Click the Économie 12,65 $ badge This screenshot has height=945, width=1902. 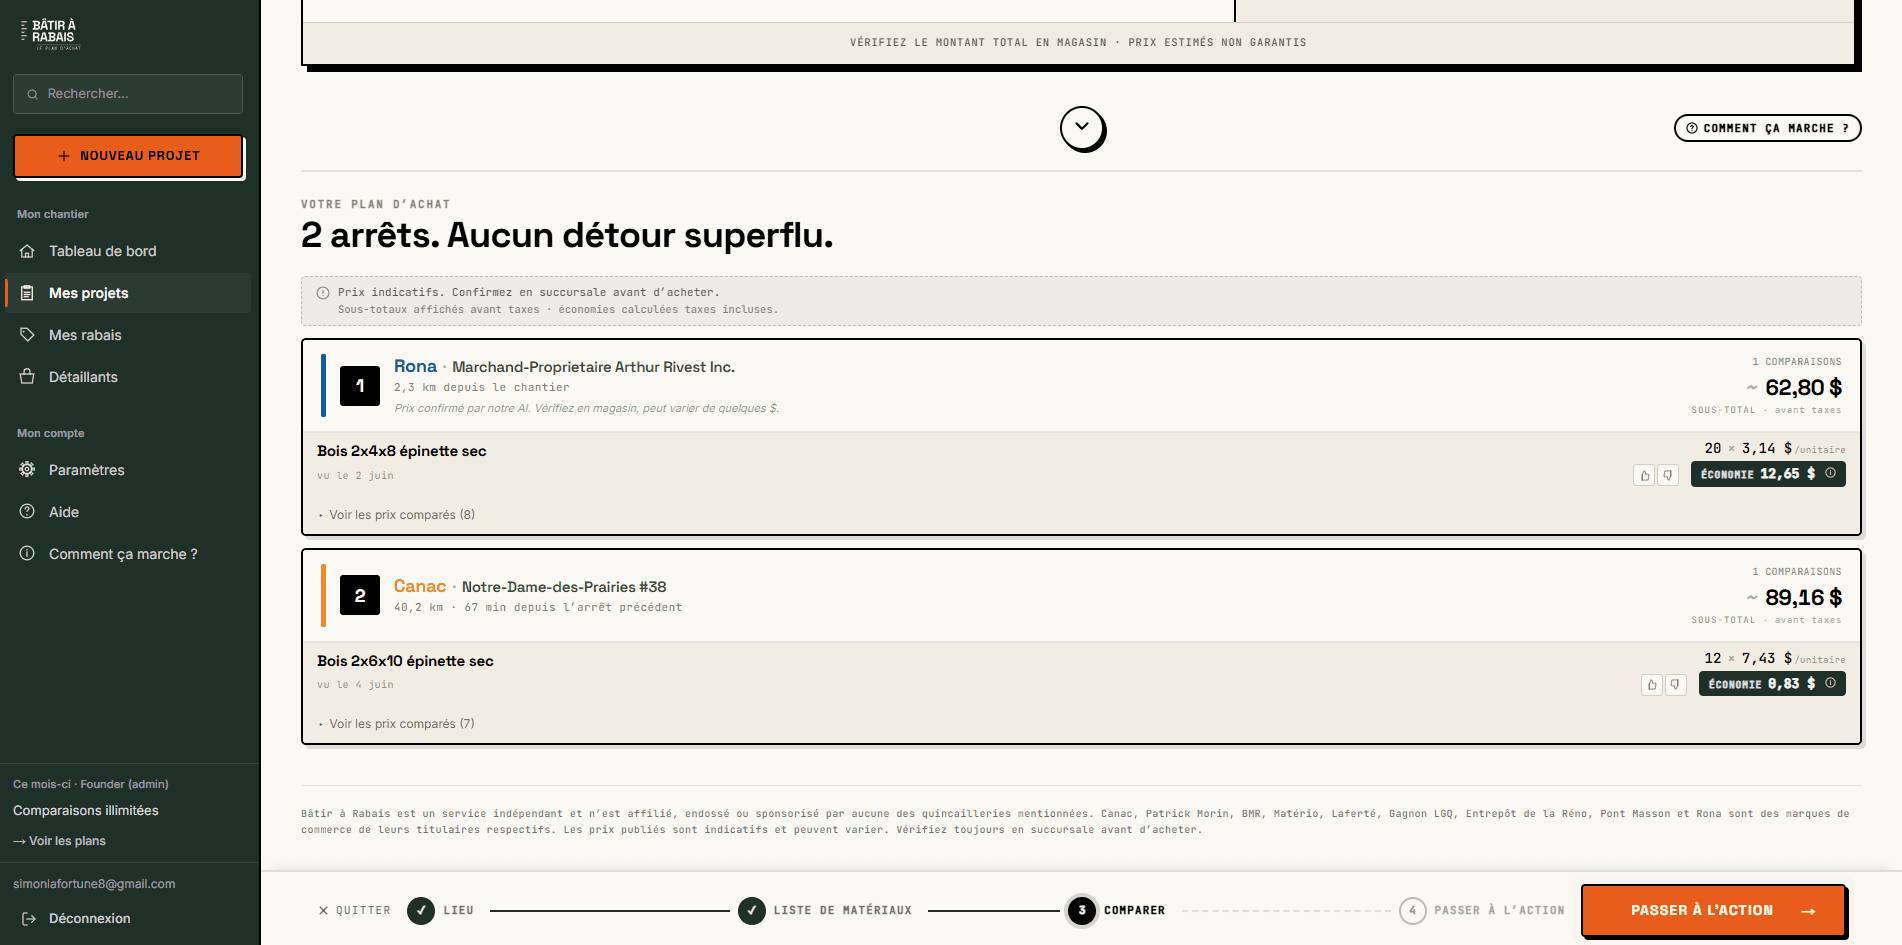coord(1768,474)
